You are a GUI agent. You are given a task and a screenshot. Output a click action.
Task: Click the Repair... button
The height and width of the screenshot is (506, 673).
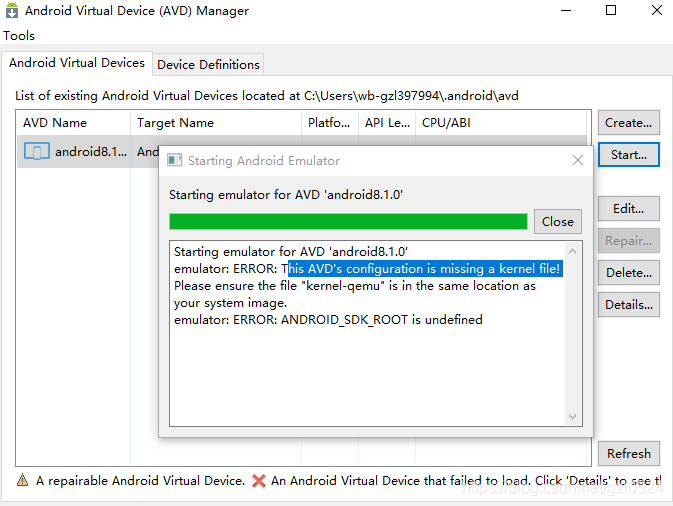point(628,241)
